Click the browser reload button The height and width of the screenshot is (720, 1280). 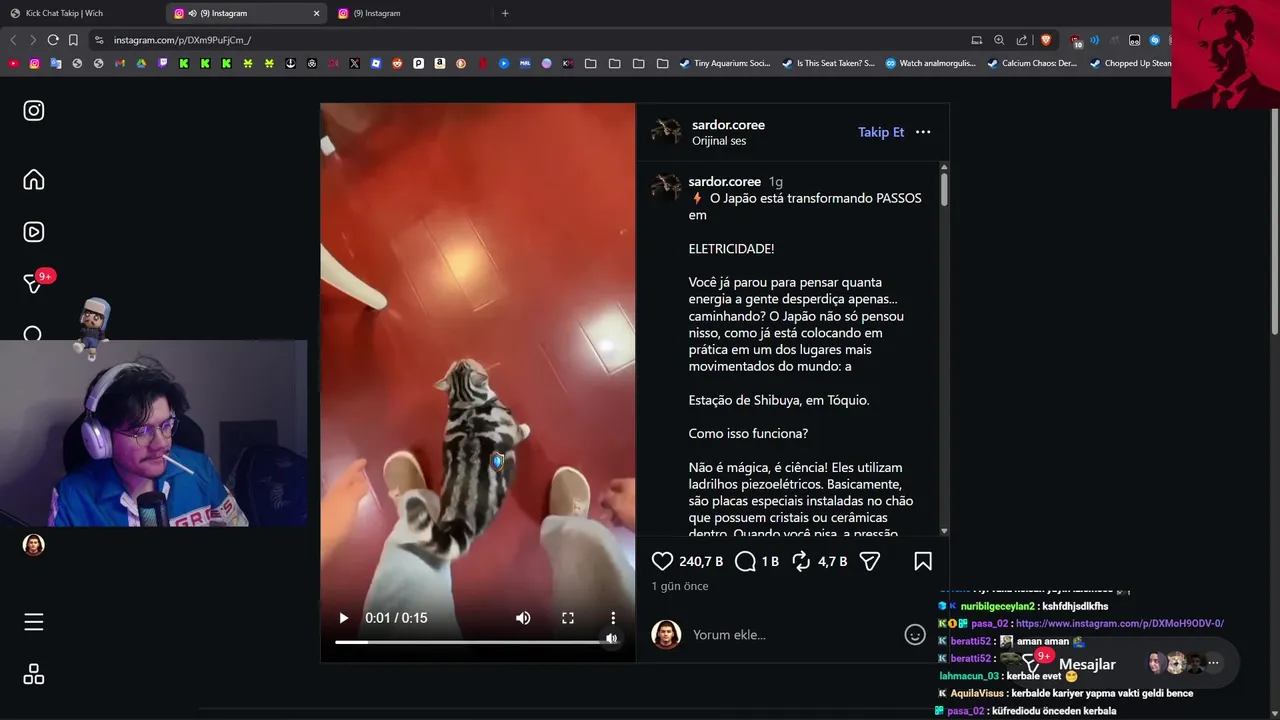[53, 40]
